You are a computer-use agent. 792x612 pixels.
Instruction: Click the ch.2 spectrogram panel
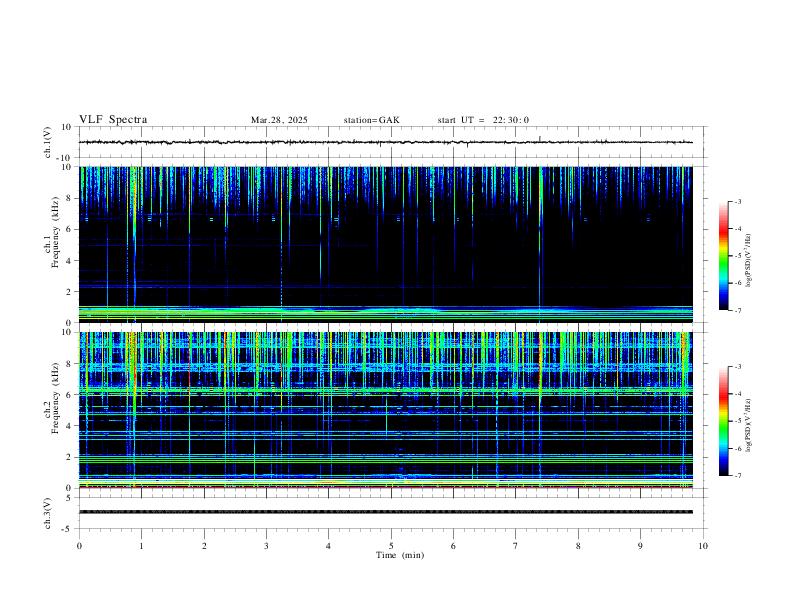pos(386,410)
